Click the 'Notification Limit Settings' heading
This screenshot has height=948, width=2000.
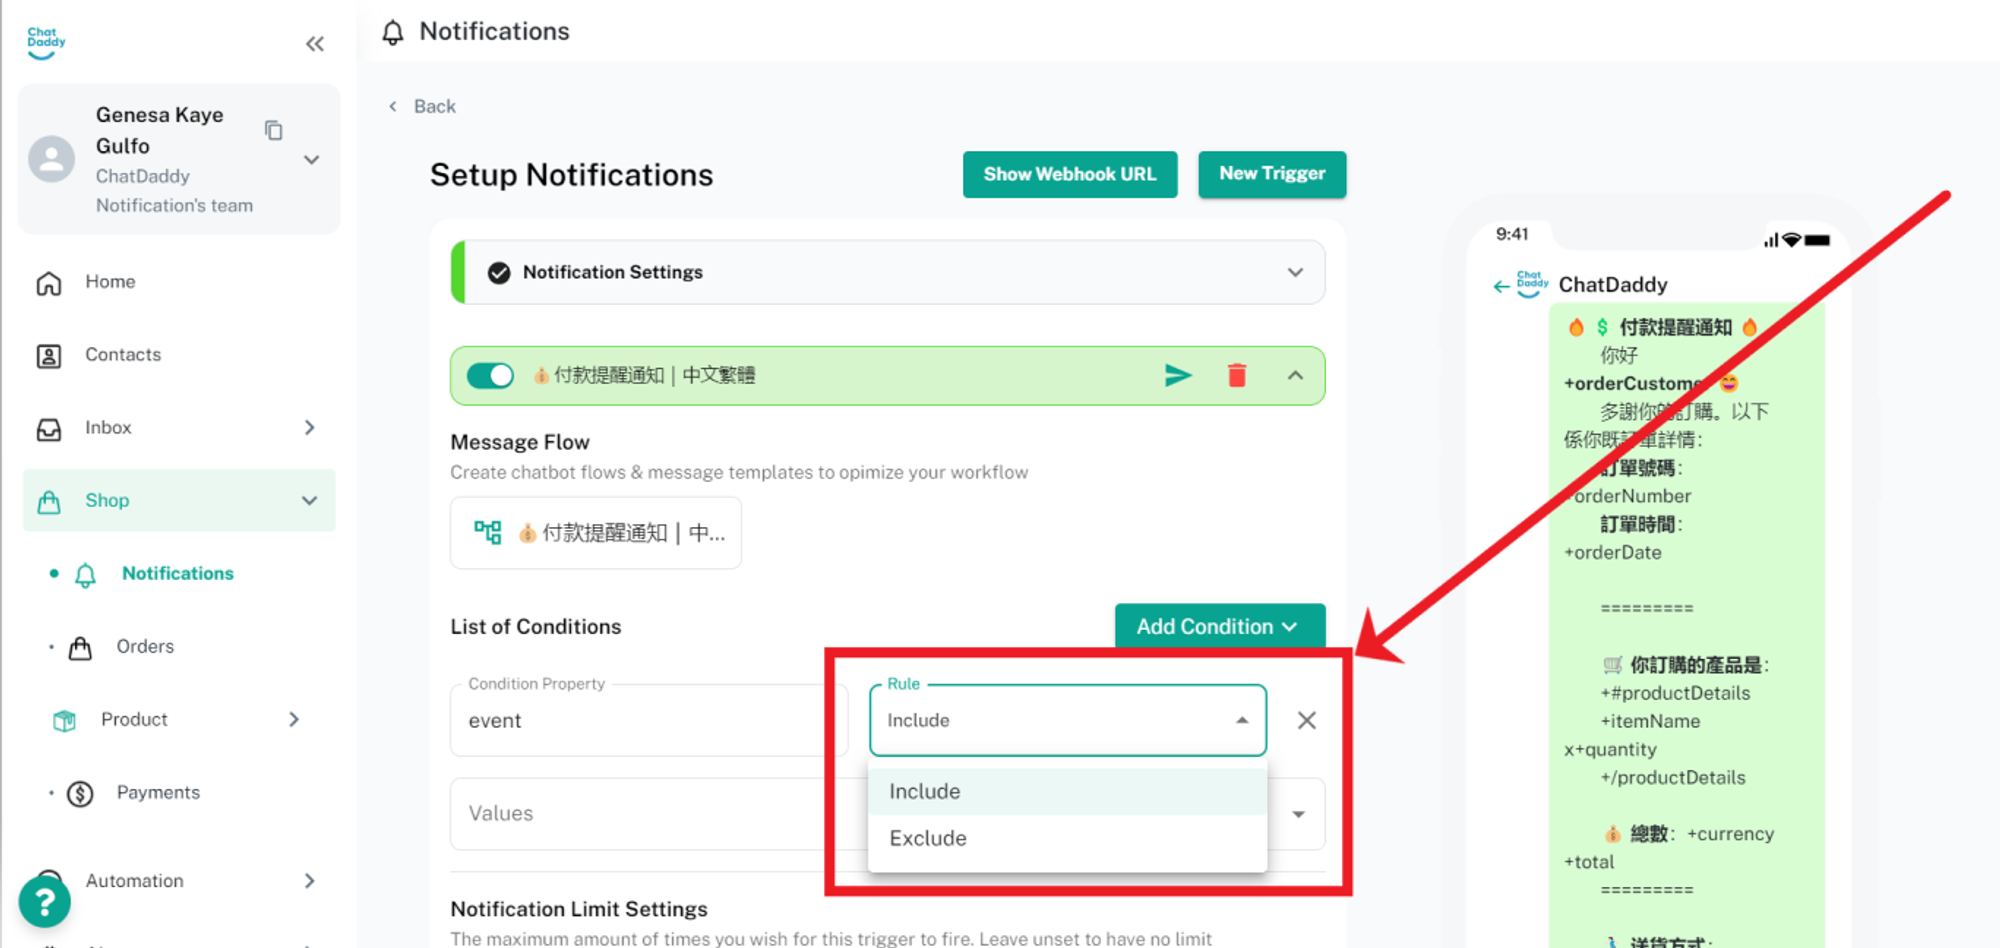pos(579,909)
